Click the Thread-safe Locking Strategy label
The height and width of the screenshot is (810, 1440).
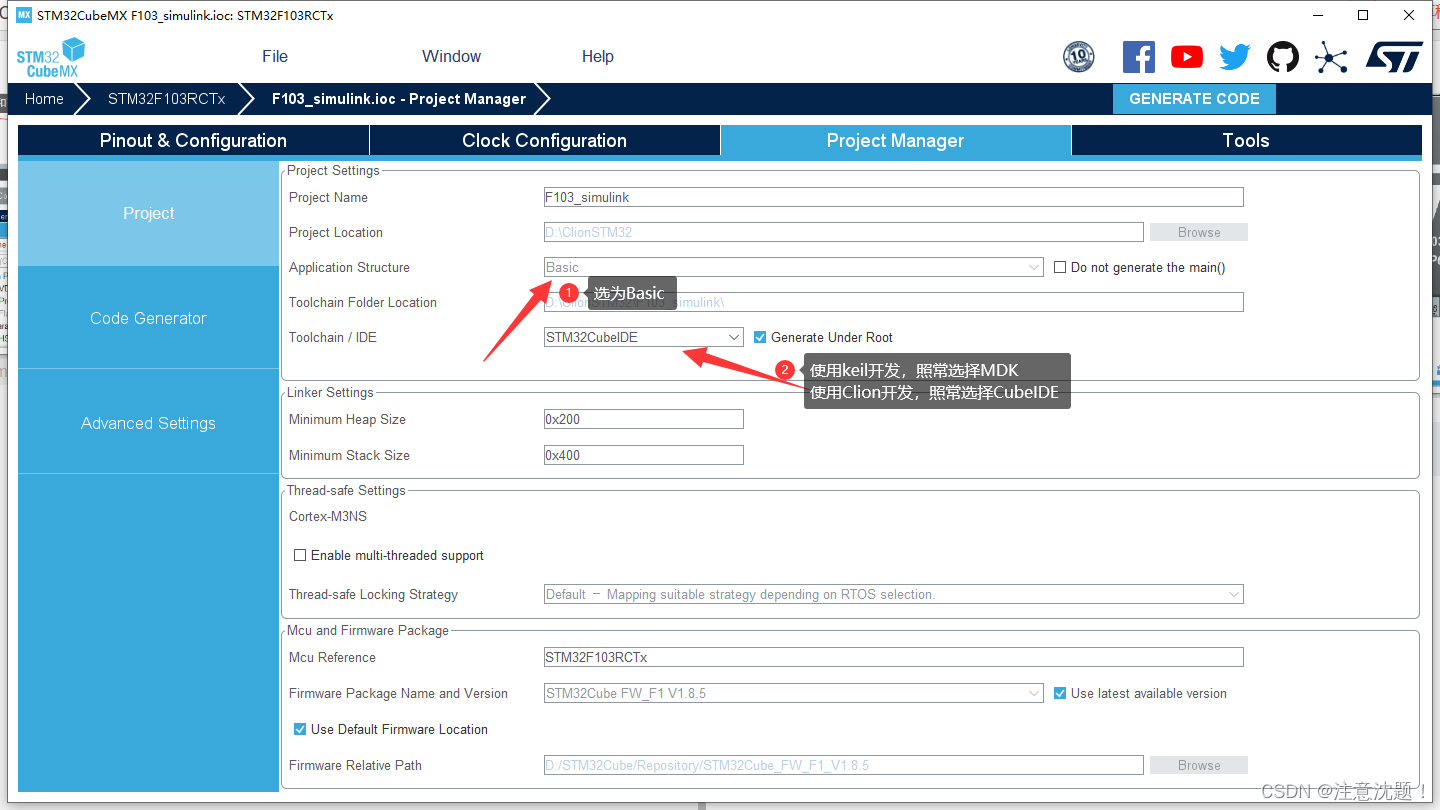pos(373,594)
